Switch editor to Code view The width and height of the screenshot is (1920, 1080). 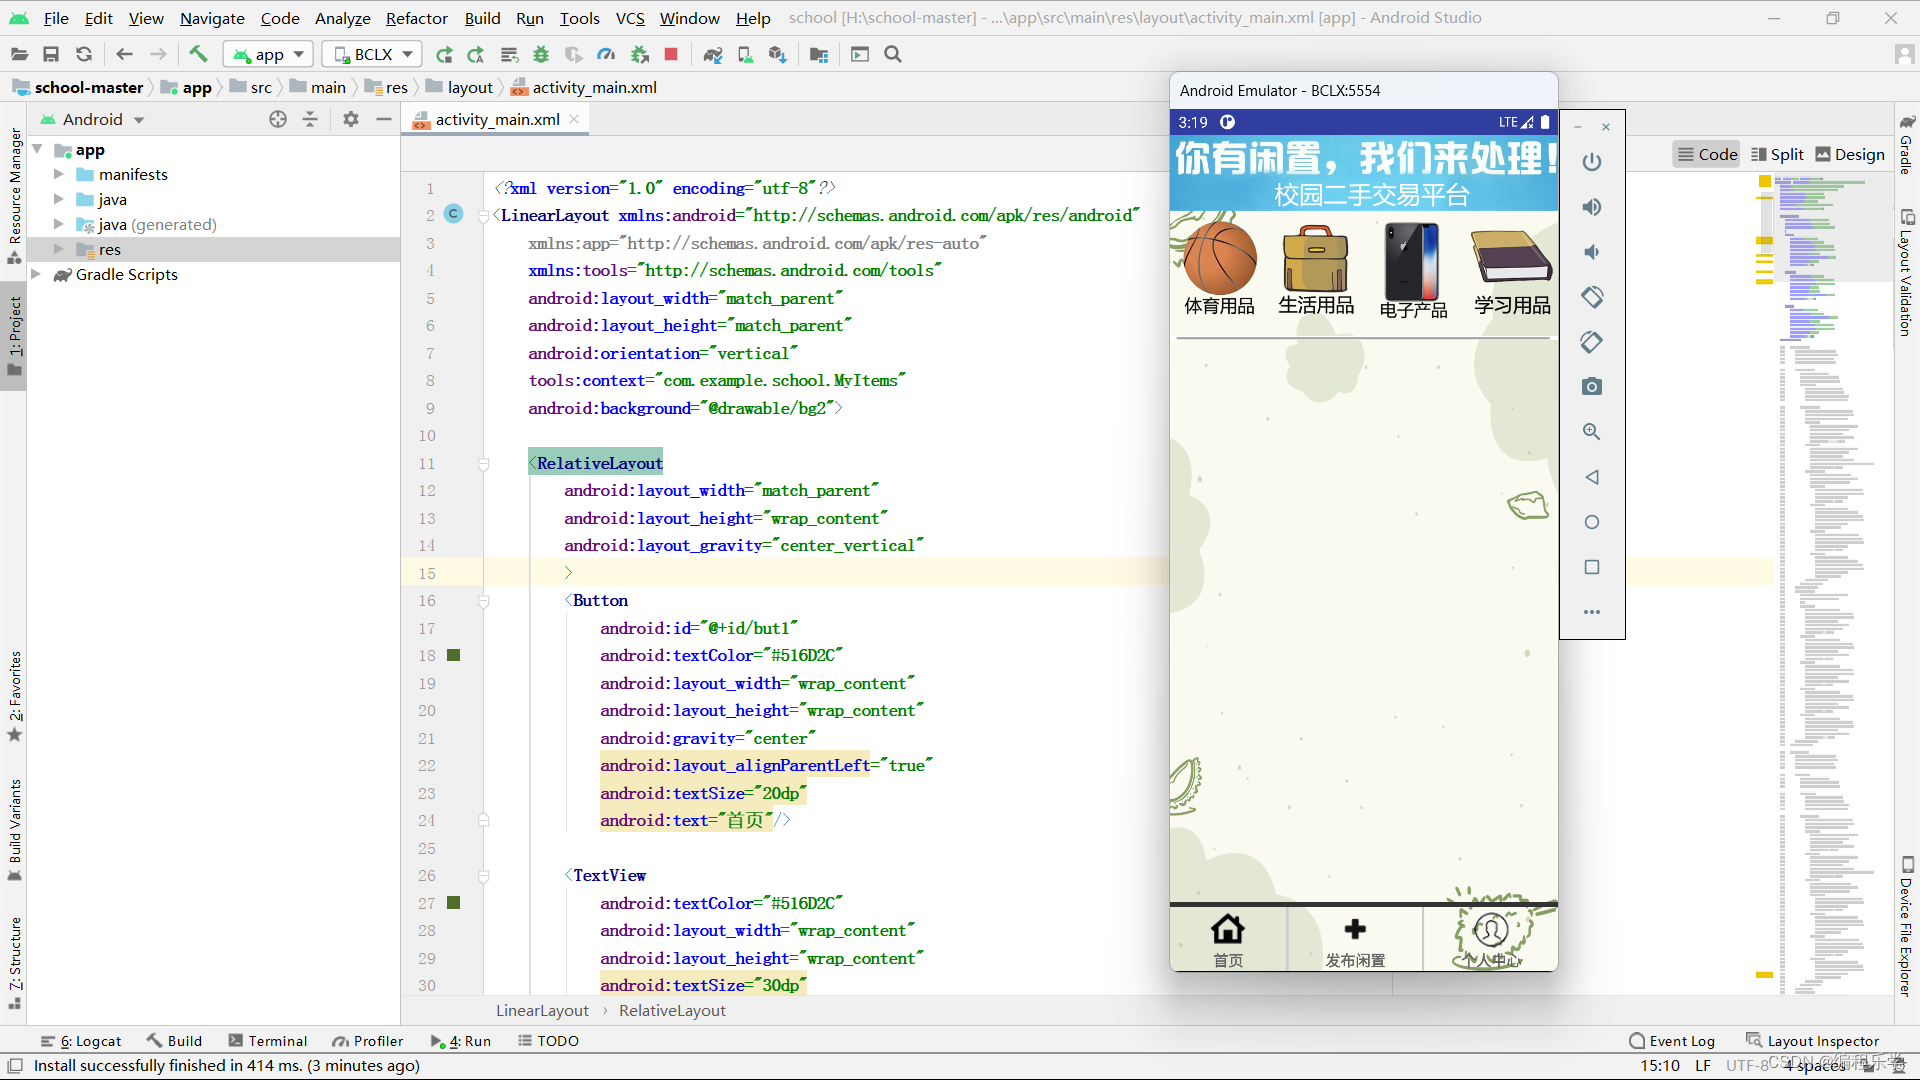1707,154
